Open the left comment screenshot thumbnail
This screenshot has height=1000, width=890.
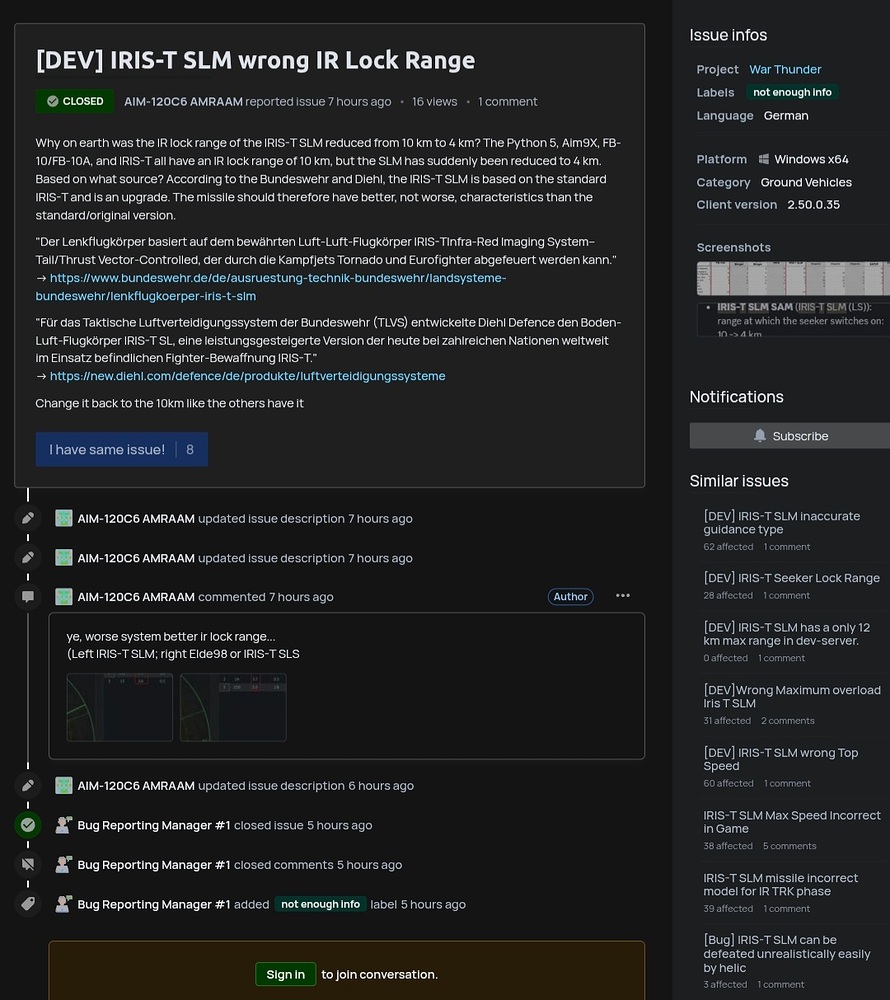(x=120, y=707)
